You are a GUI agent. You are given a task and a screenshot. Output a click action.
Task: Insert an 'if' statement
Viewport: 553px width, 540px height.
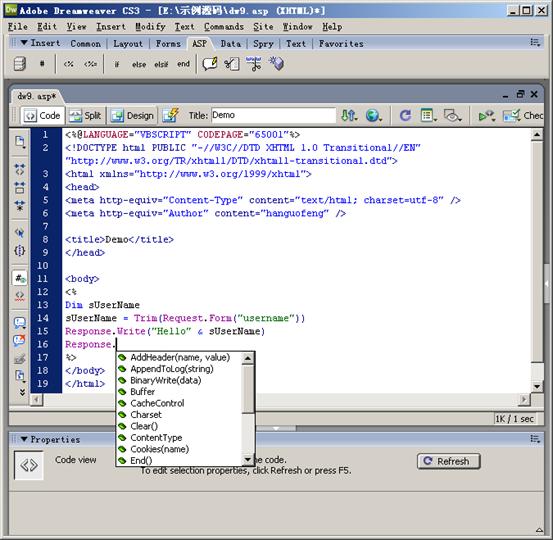pos(117,65)
